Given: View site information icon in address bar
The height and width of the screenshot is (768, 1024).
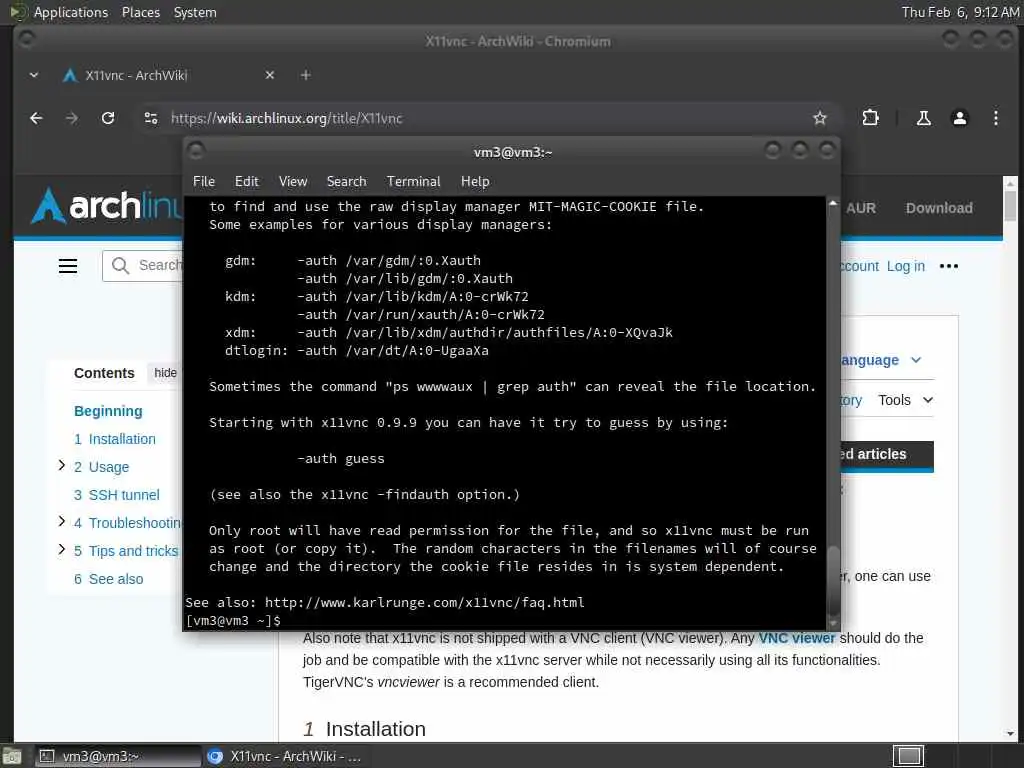Looking at the screenshot, I should pyautogui.click(x=151, y=118).
